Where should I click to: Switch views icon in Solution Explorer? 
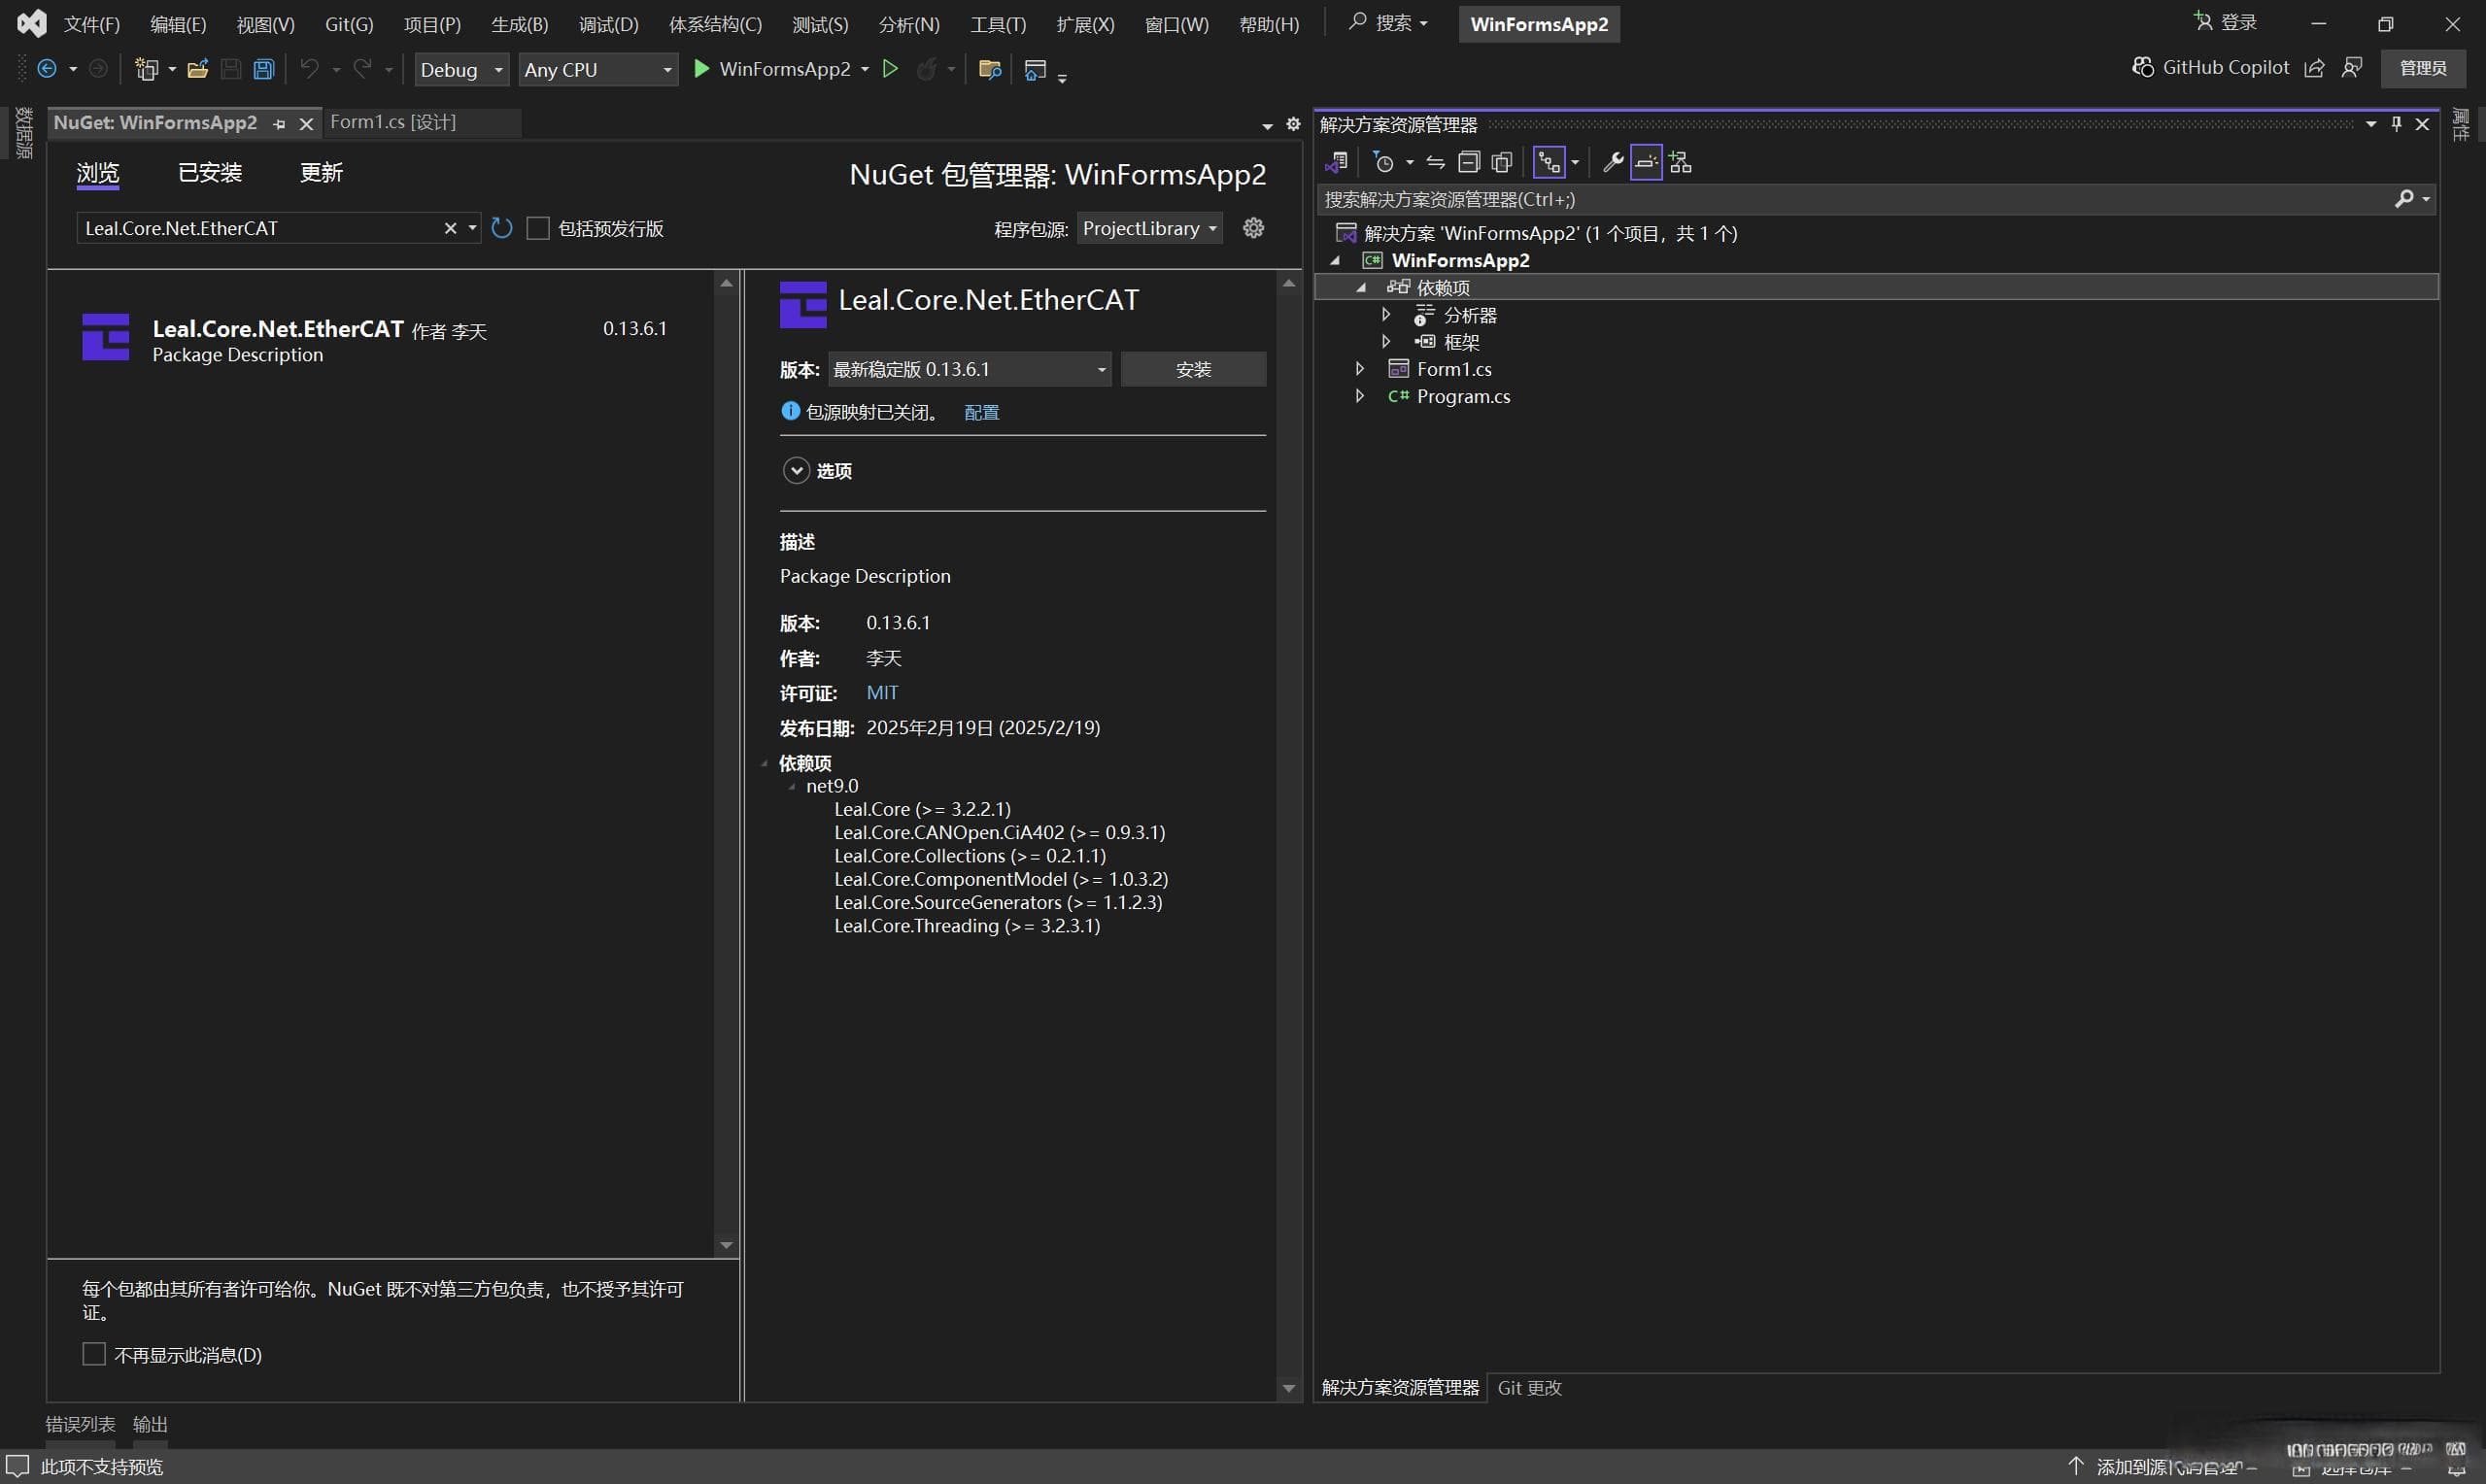coord(1337,162)
